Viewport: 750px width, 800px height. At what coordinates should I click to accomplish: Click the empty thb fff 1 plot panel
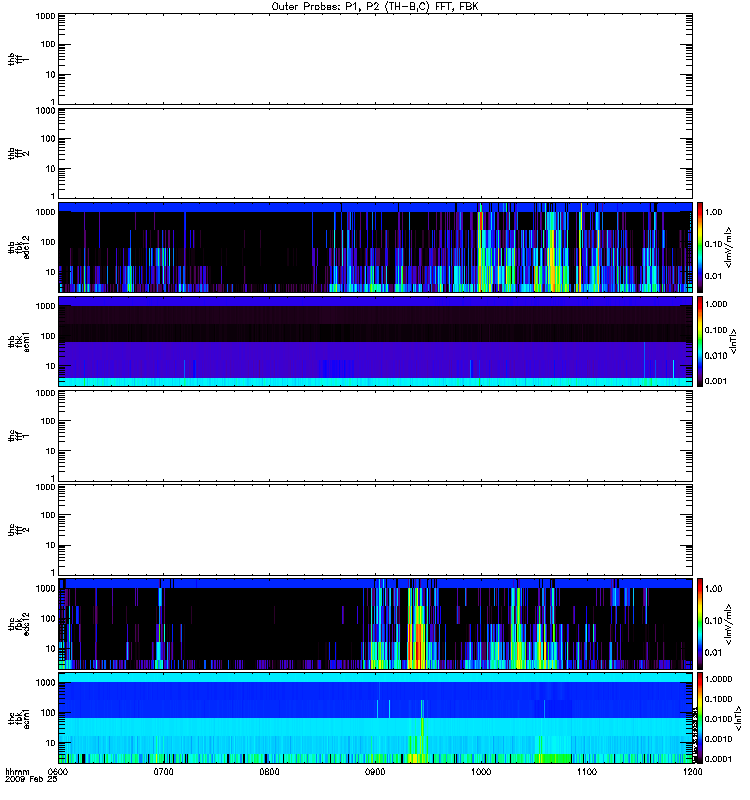coord(376,59)
